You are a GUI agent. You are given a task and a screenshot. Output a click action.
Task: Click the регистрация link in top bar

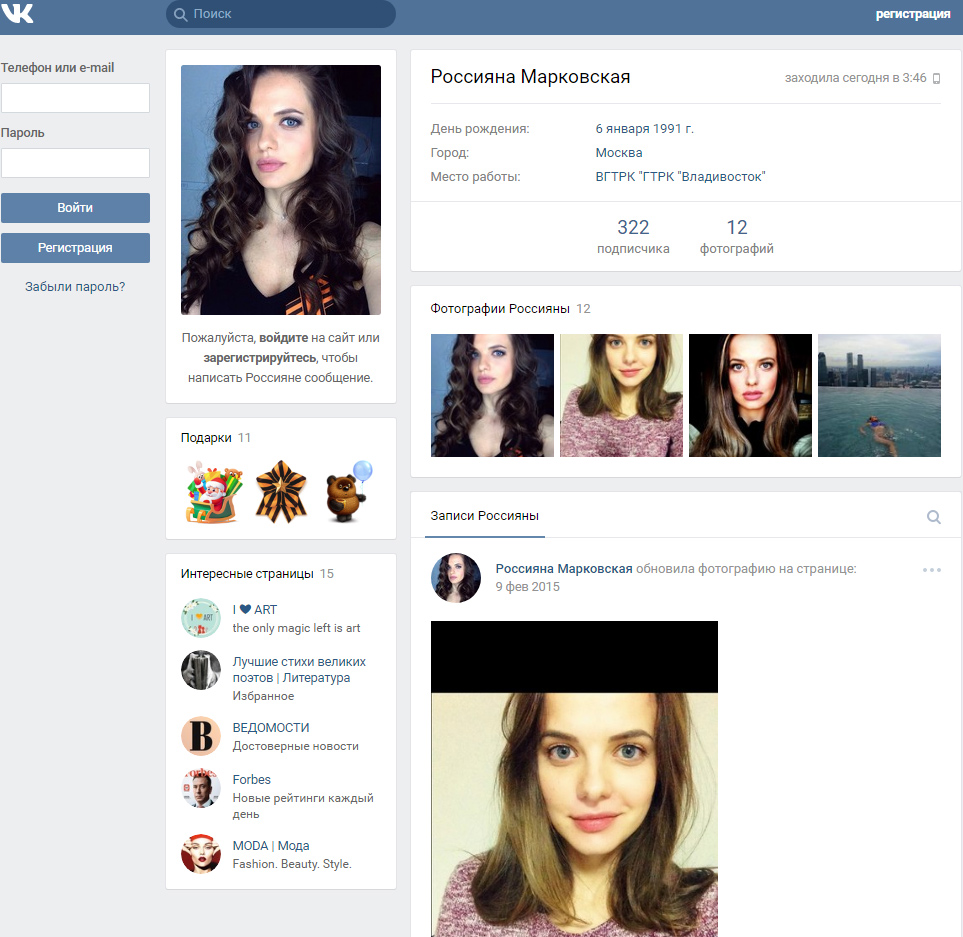click(x=913, y=14)
